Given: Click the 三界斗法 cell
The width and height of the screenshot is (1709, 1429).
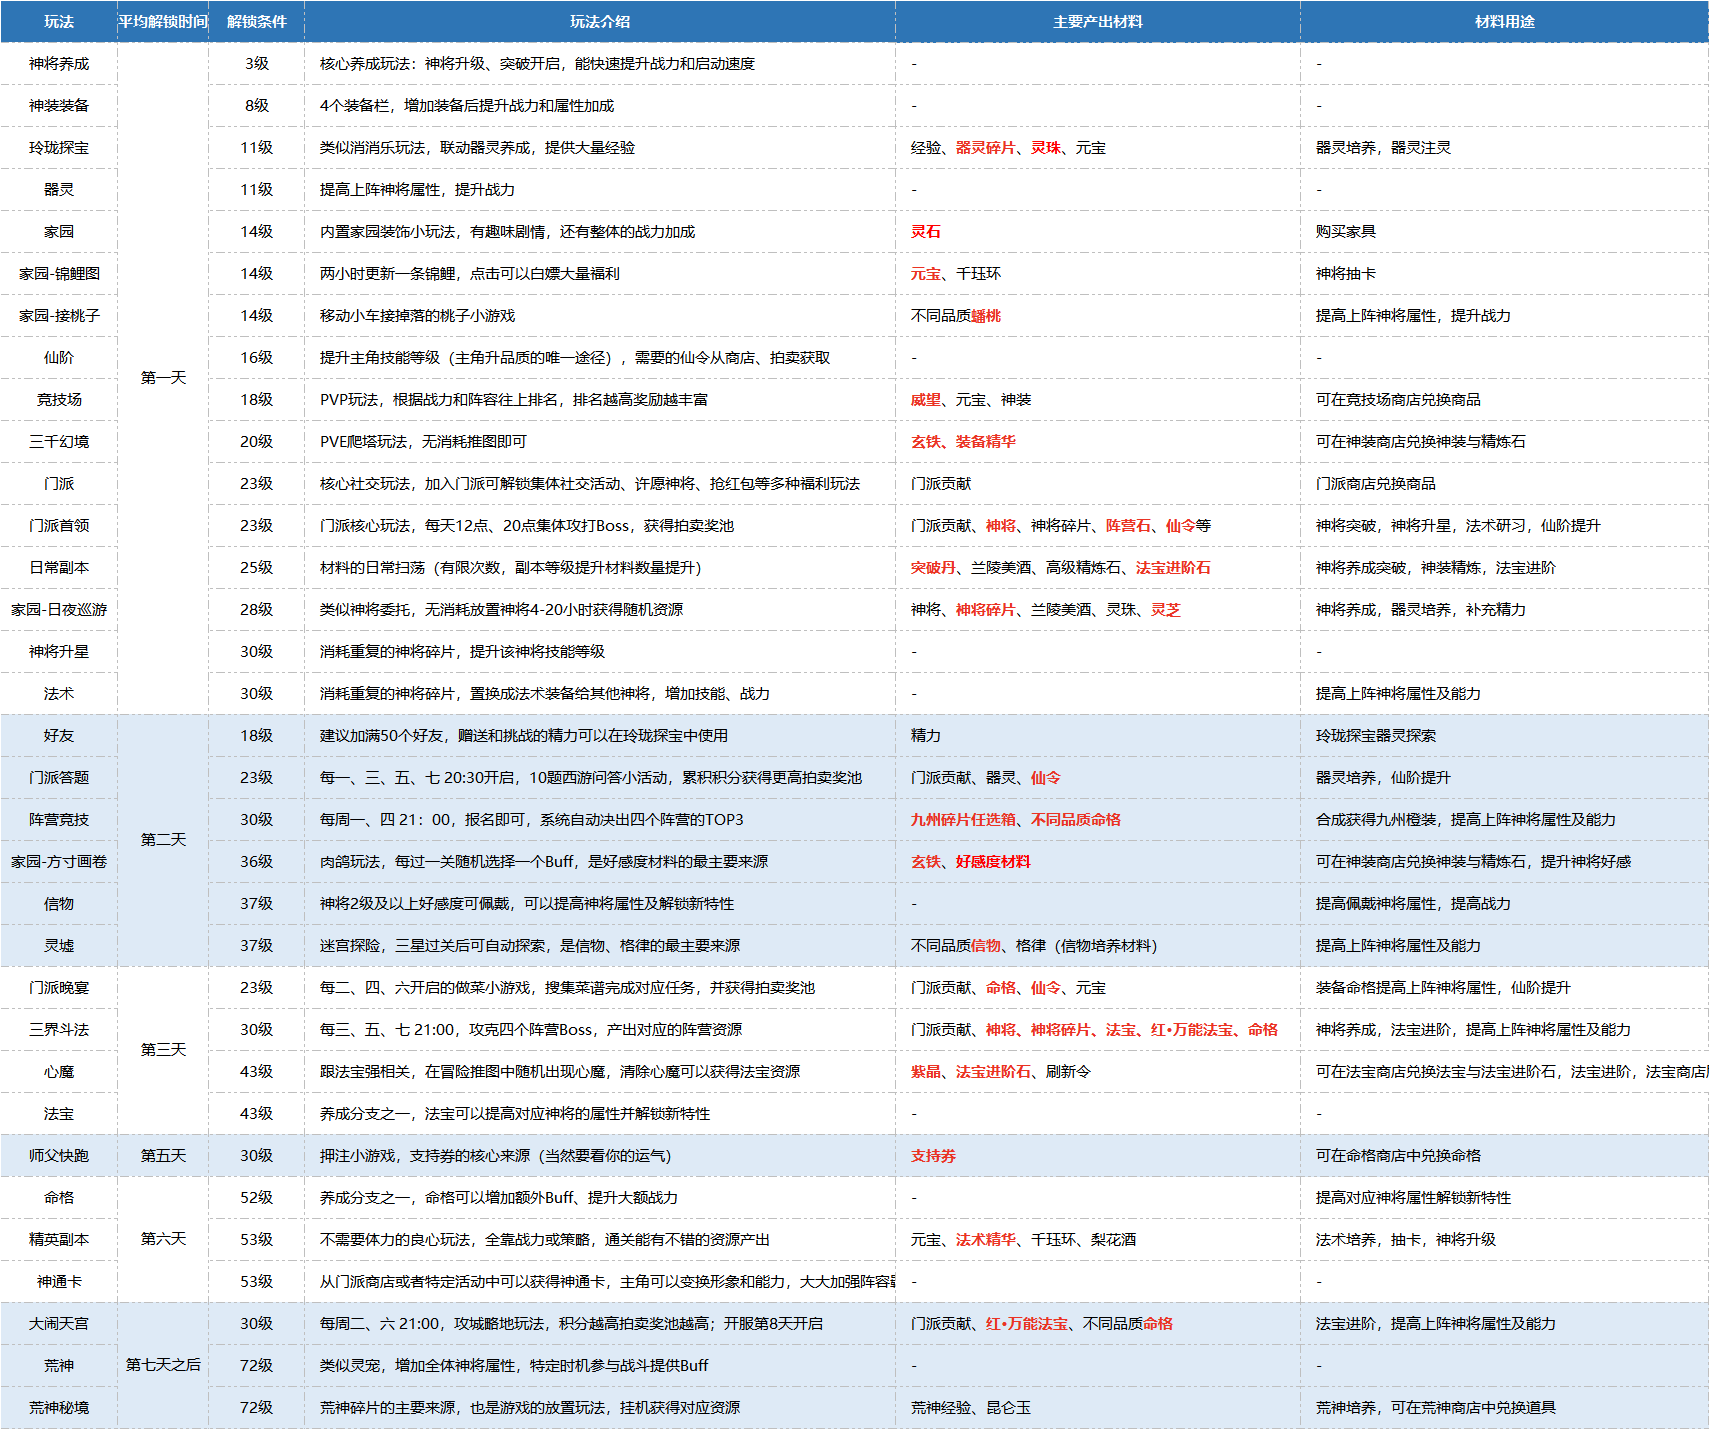Looking at the screenshot, I should (59, 1030).
